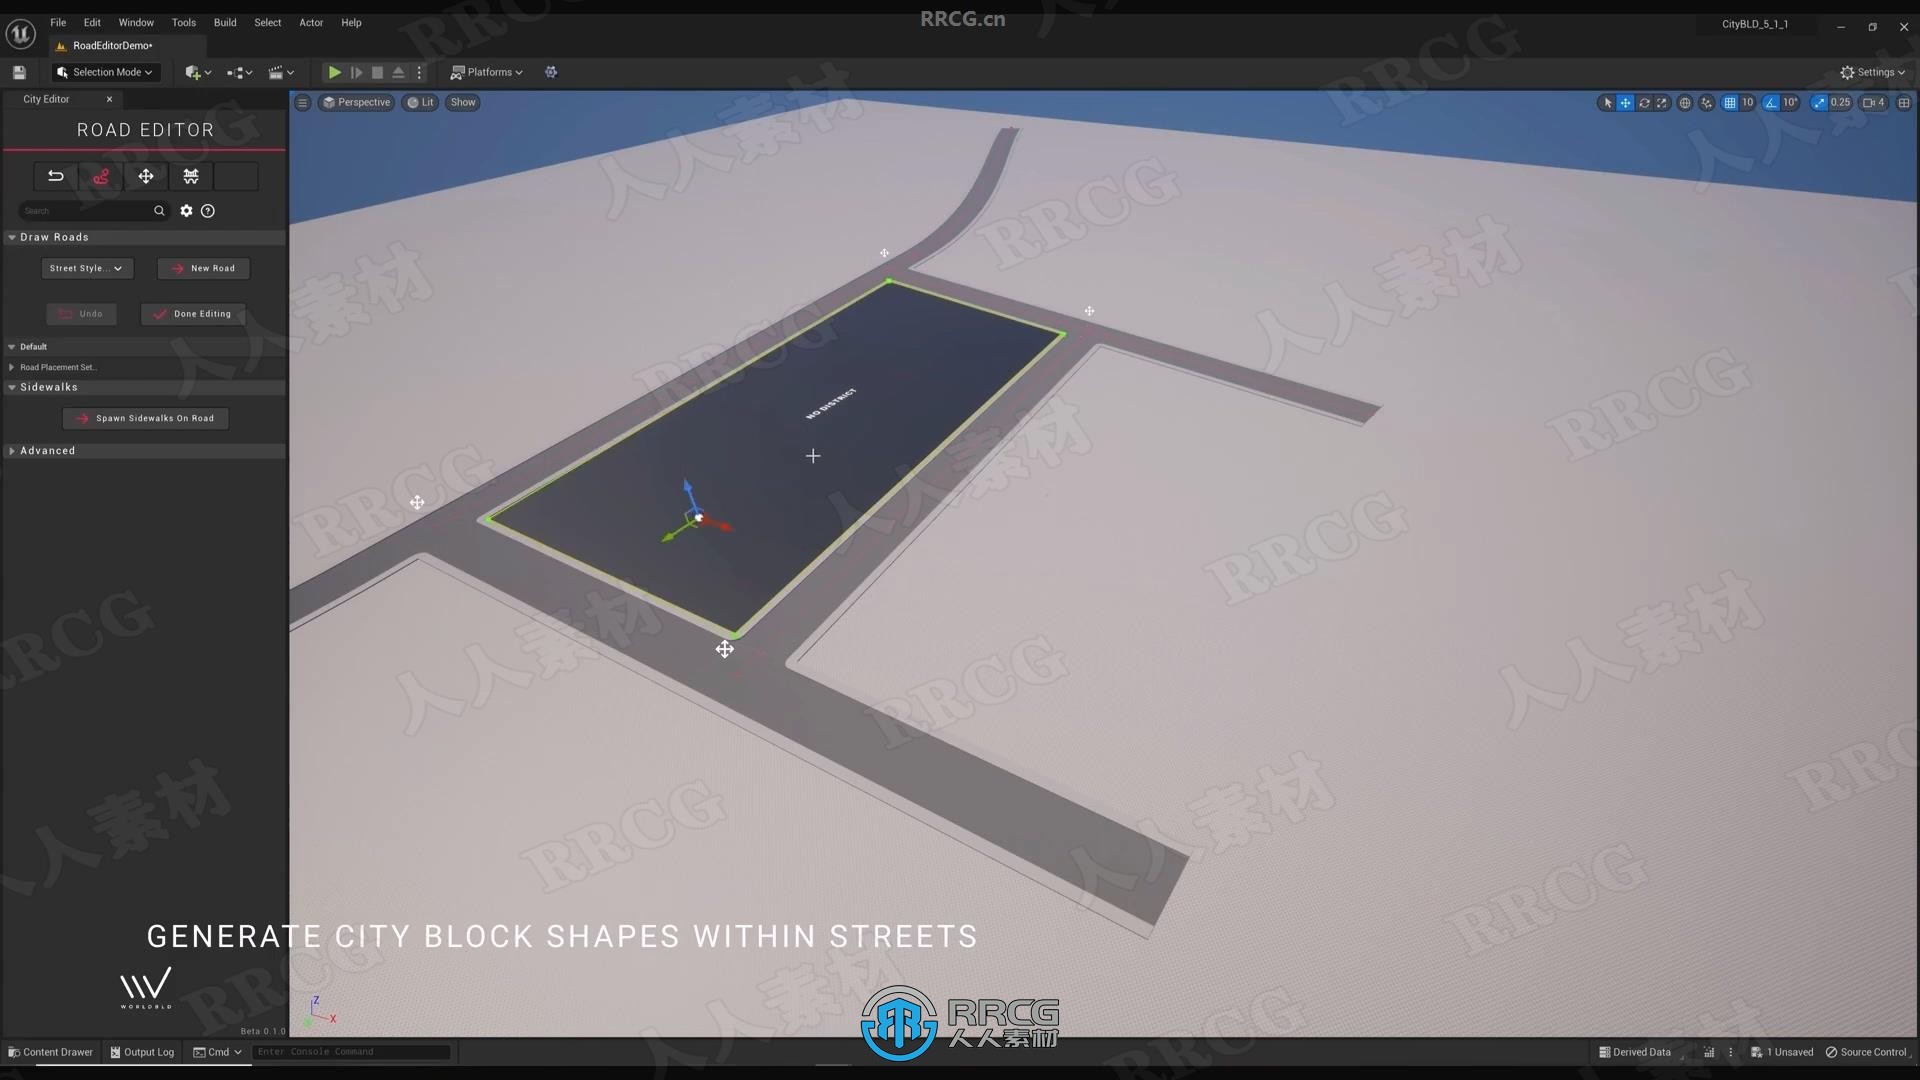Open the Street Style dropdown

83,268
